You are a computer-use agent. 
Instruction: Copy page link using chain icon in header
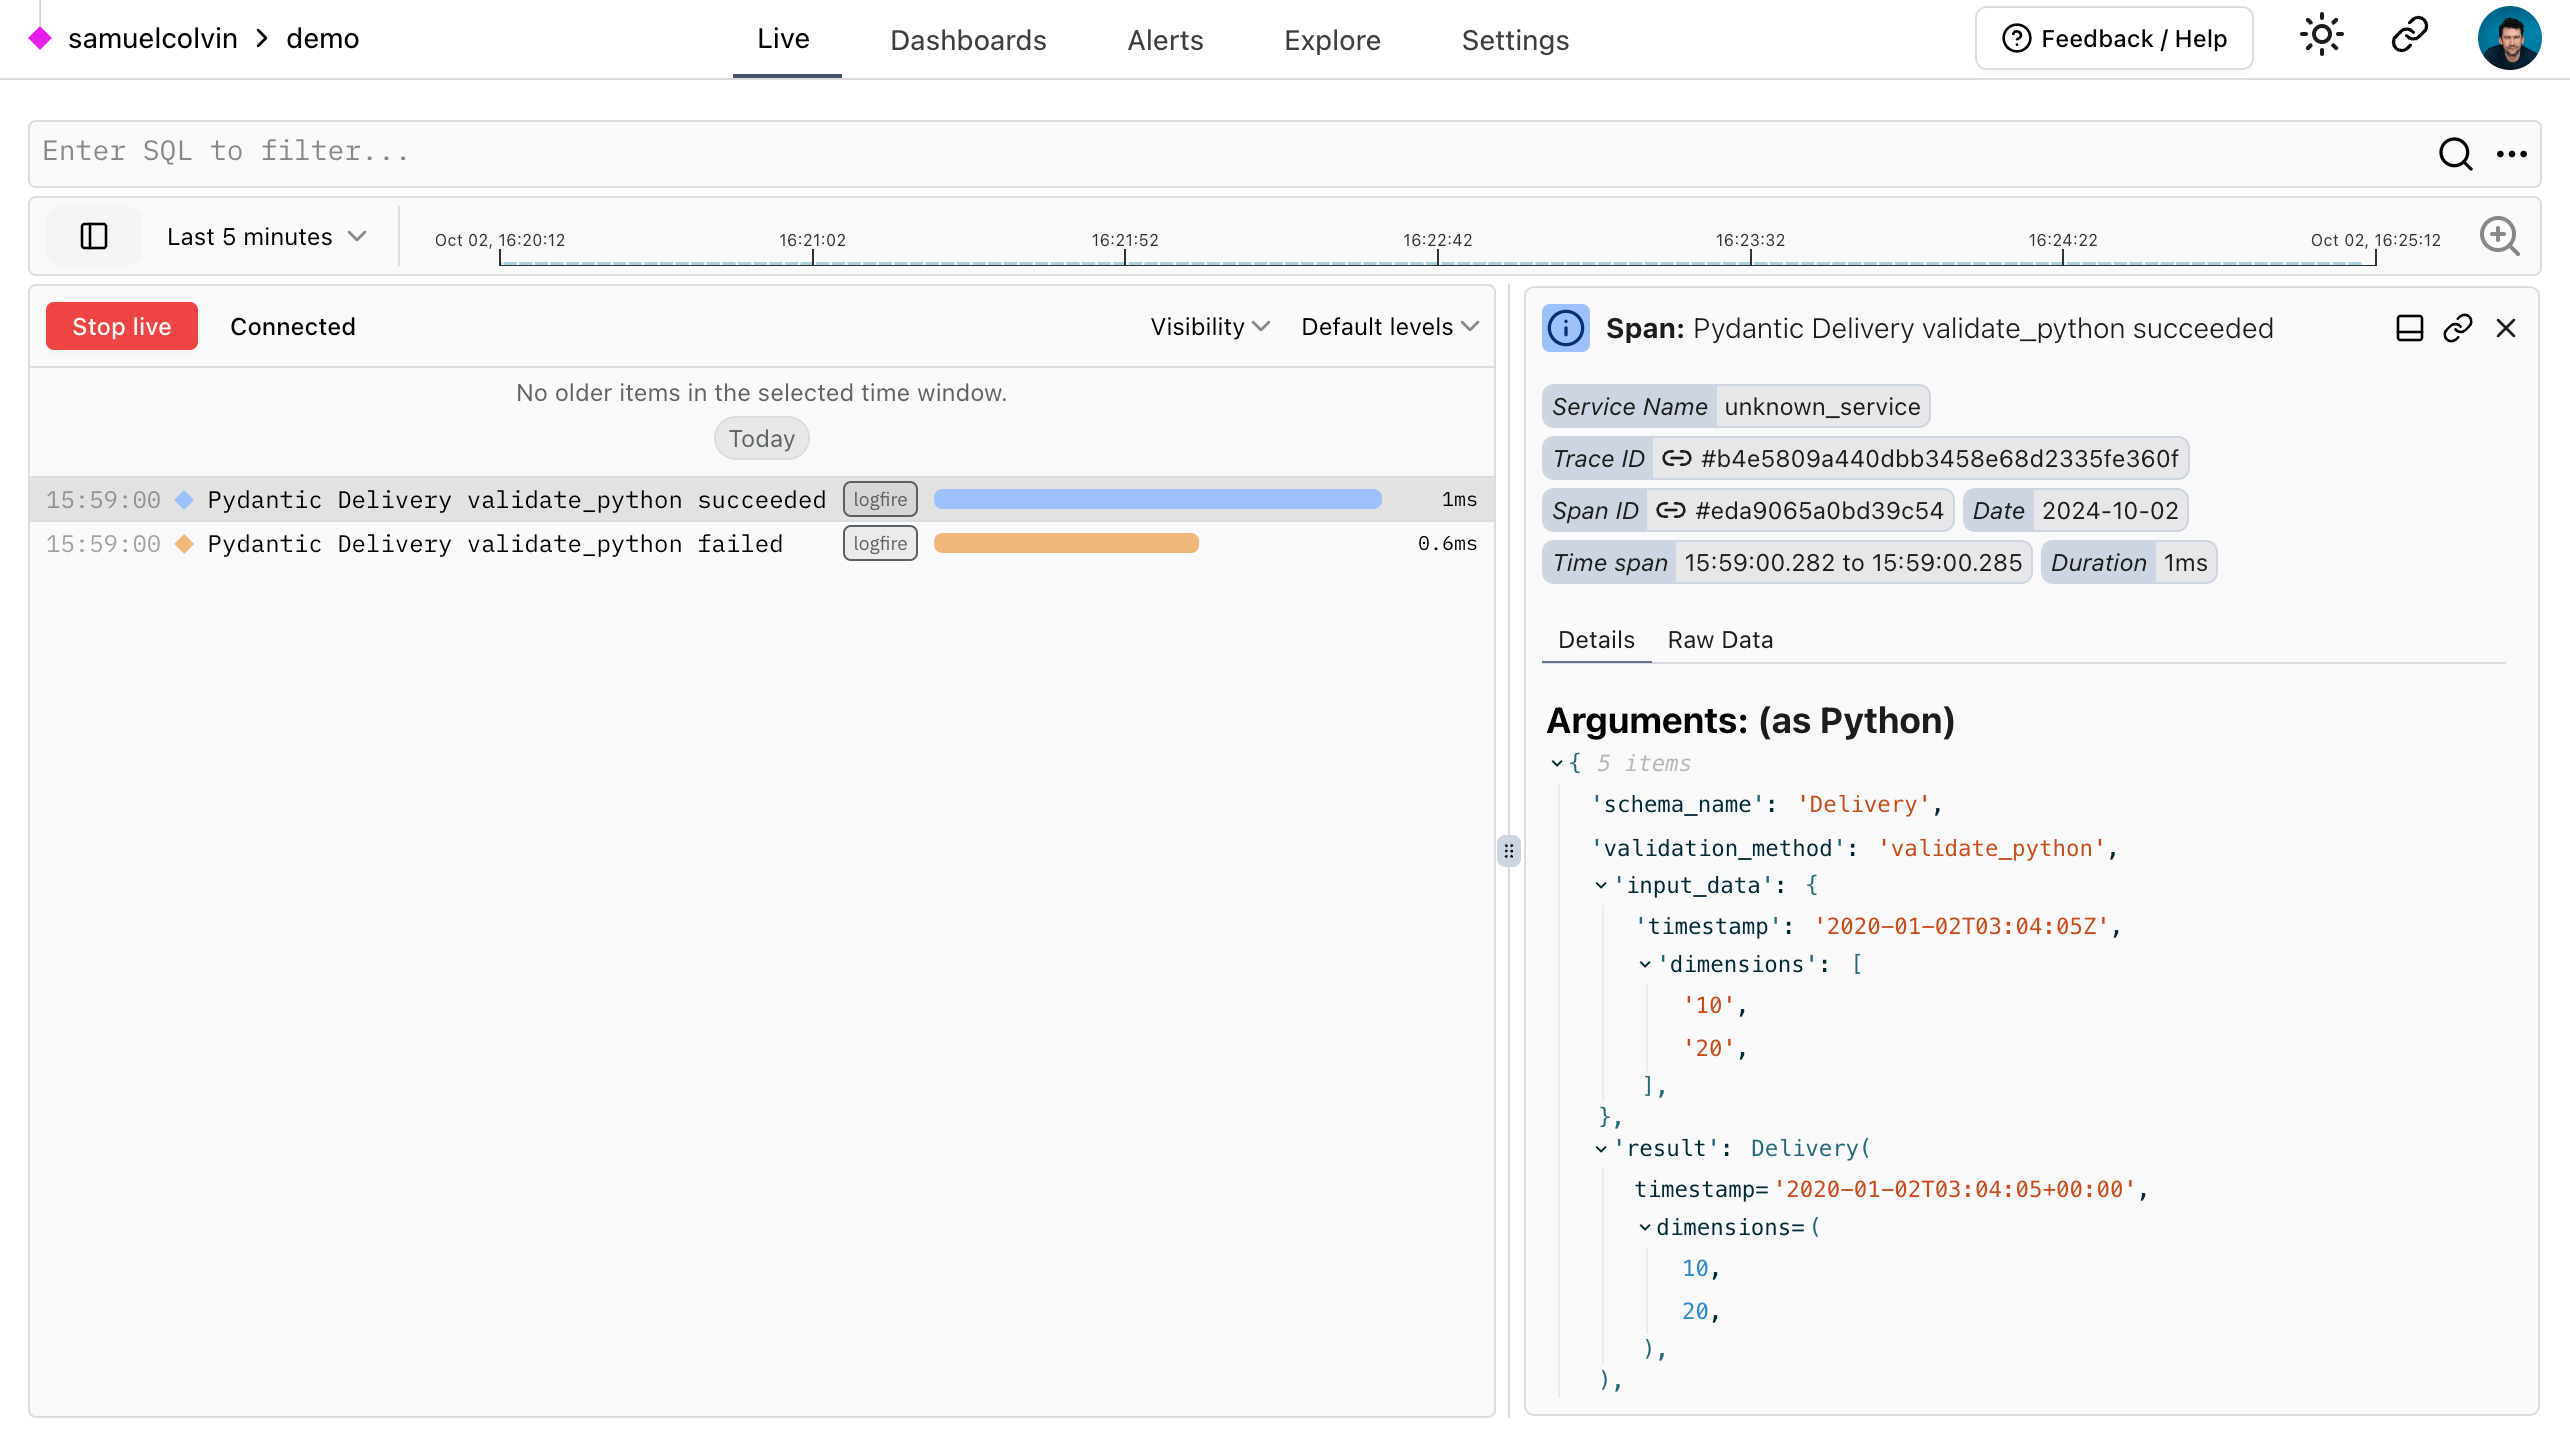(2409, 34)
